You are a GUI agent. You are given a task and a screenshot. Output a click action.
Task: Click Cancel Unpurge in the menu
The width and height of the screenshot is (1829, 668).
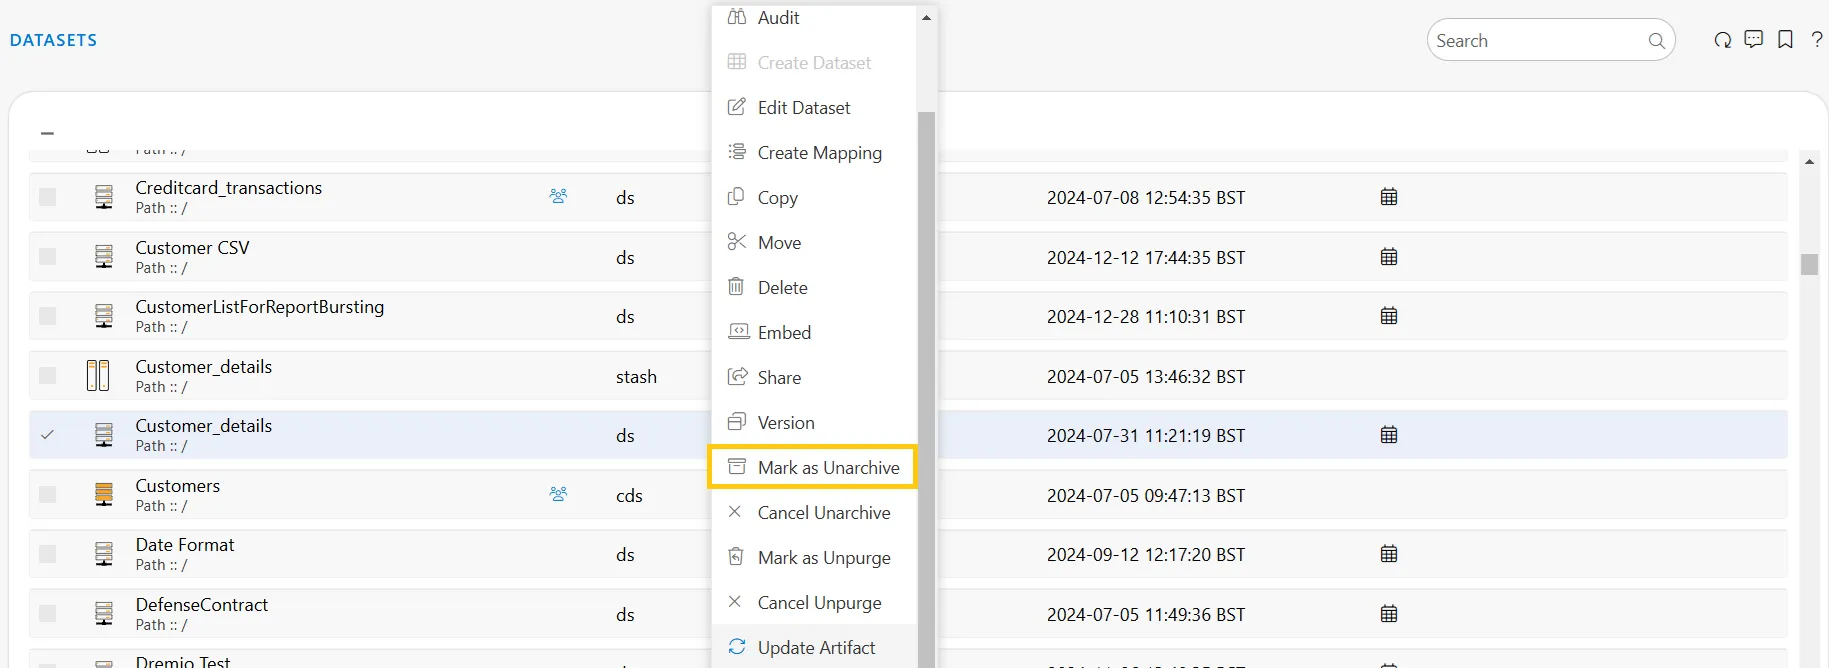tap(814, 602)
